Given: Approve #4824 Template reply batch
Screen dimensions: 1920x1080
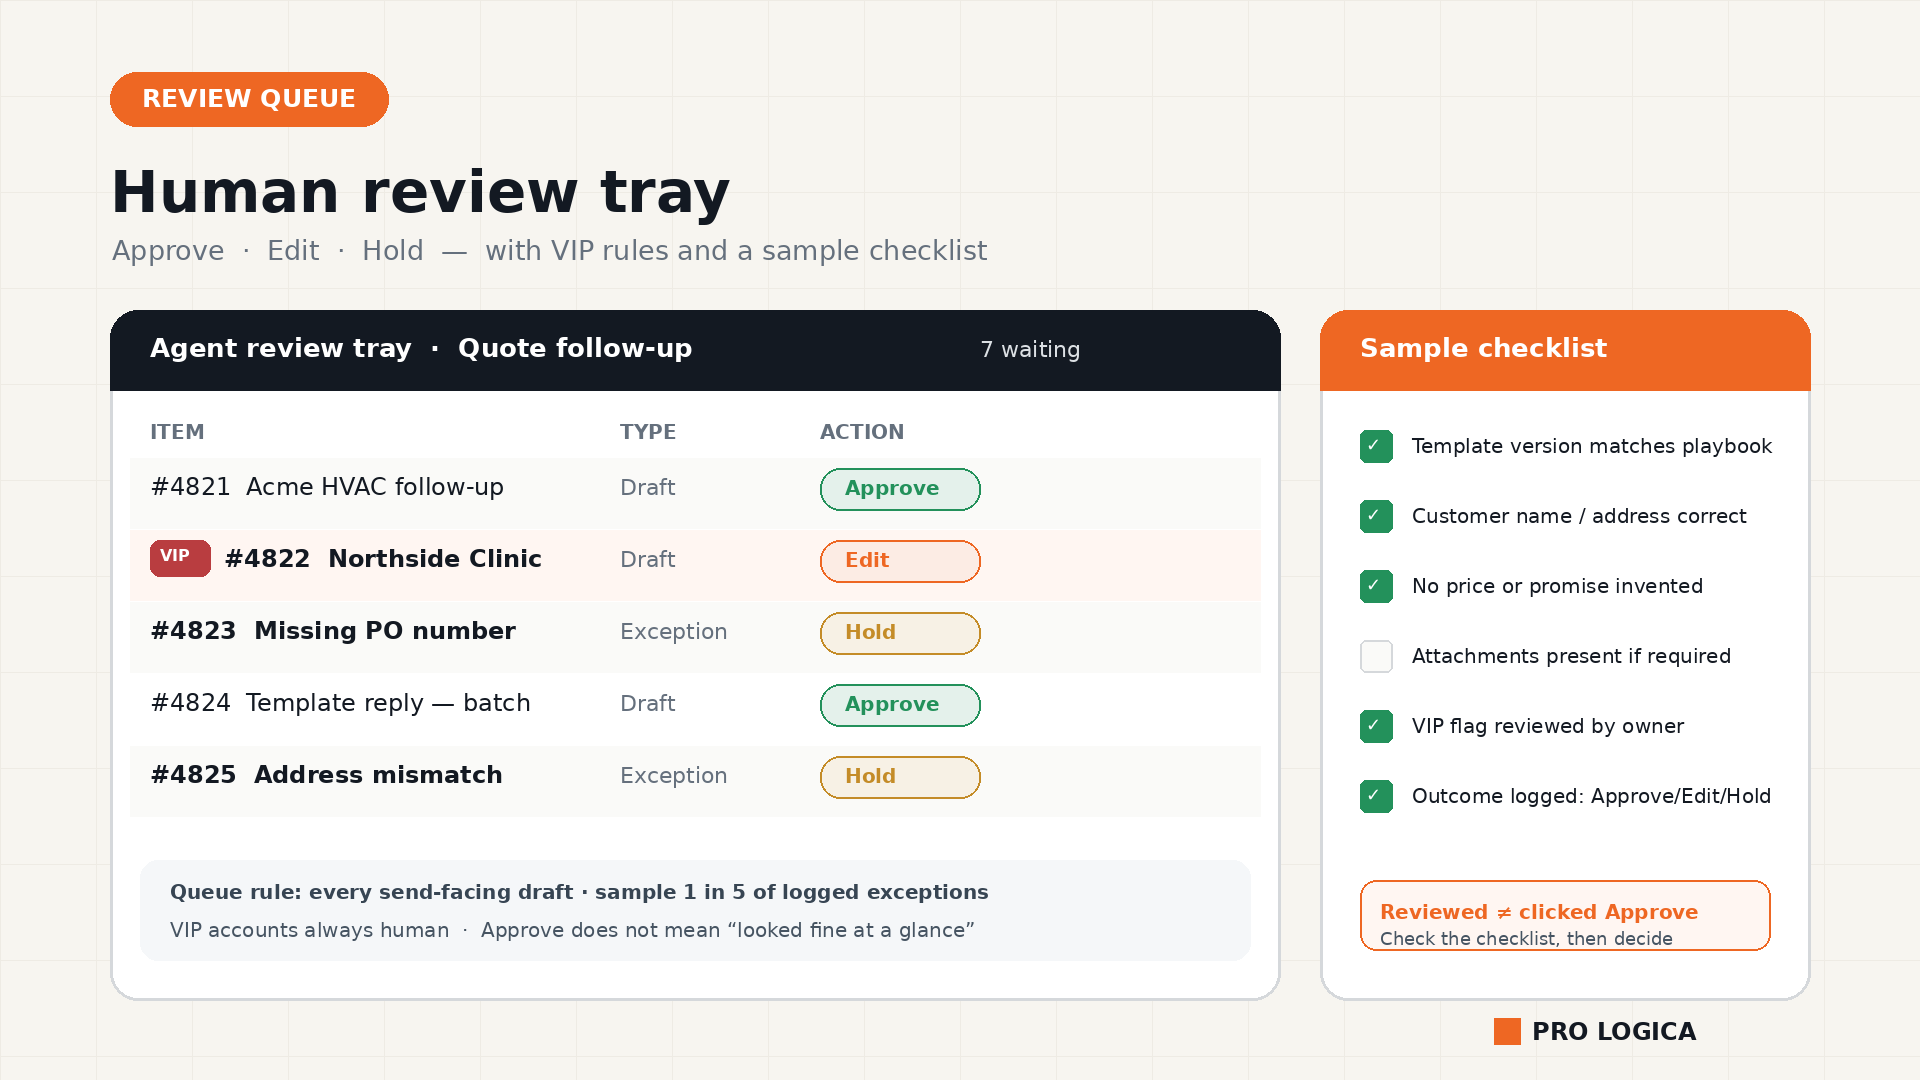Looking at the screenshot, I should 900,705.
